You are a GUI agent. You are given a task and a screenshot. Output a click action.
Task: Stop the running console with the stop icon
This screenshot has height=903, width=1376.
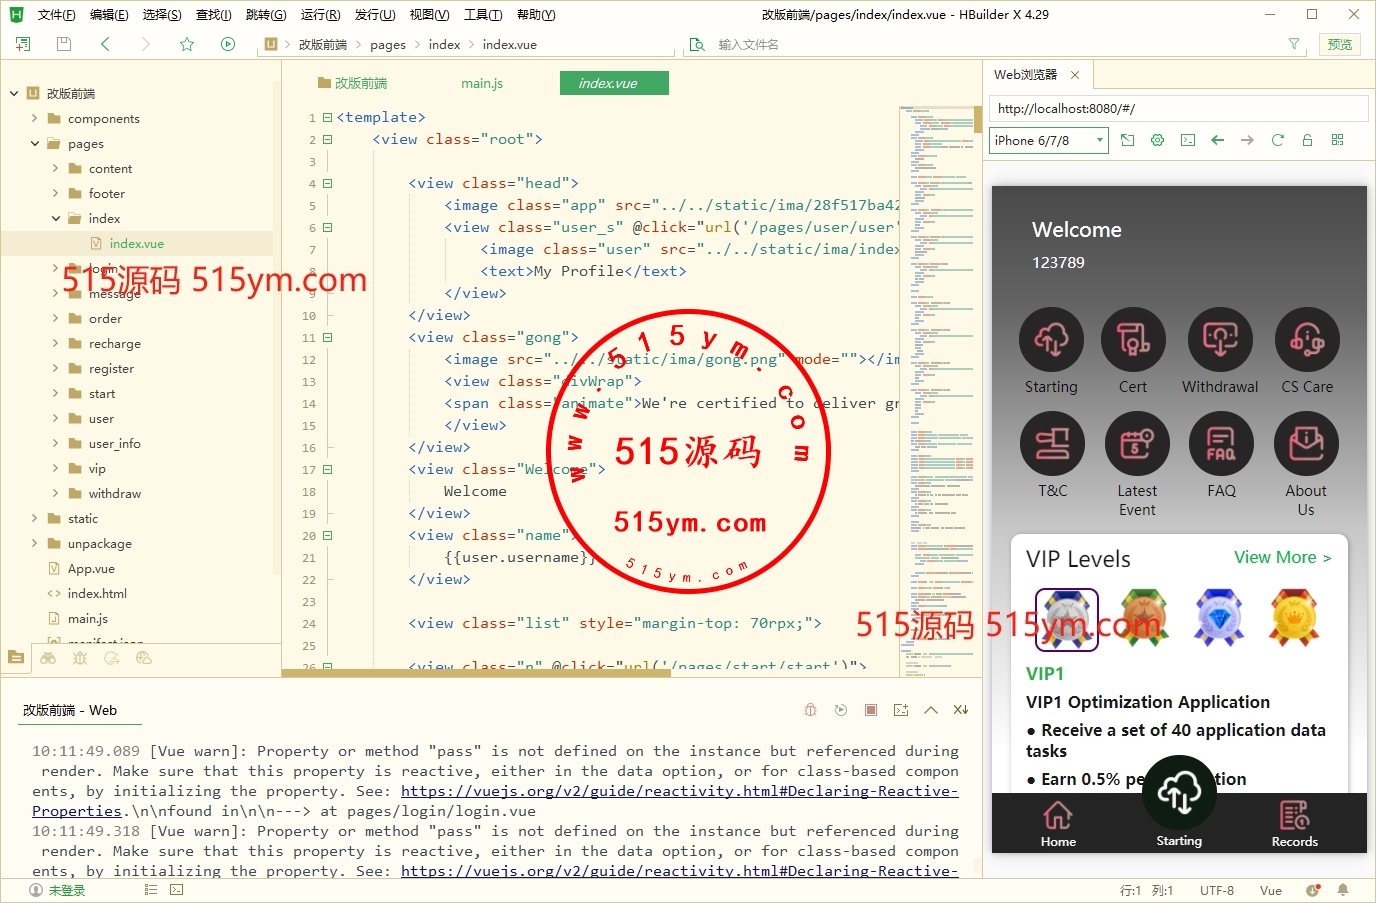pyautogui.click(x=871, y=710)
